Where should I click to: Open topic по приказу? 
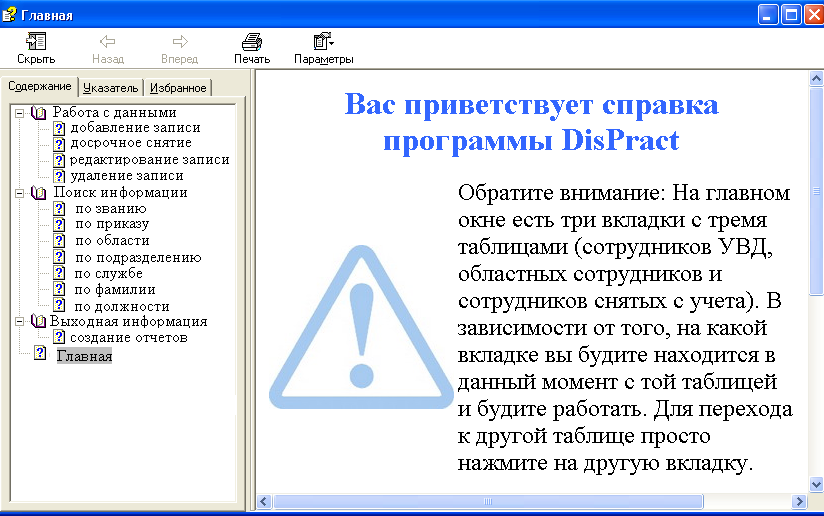click(x=112, y=224)
